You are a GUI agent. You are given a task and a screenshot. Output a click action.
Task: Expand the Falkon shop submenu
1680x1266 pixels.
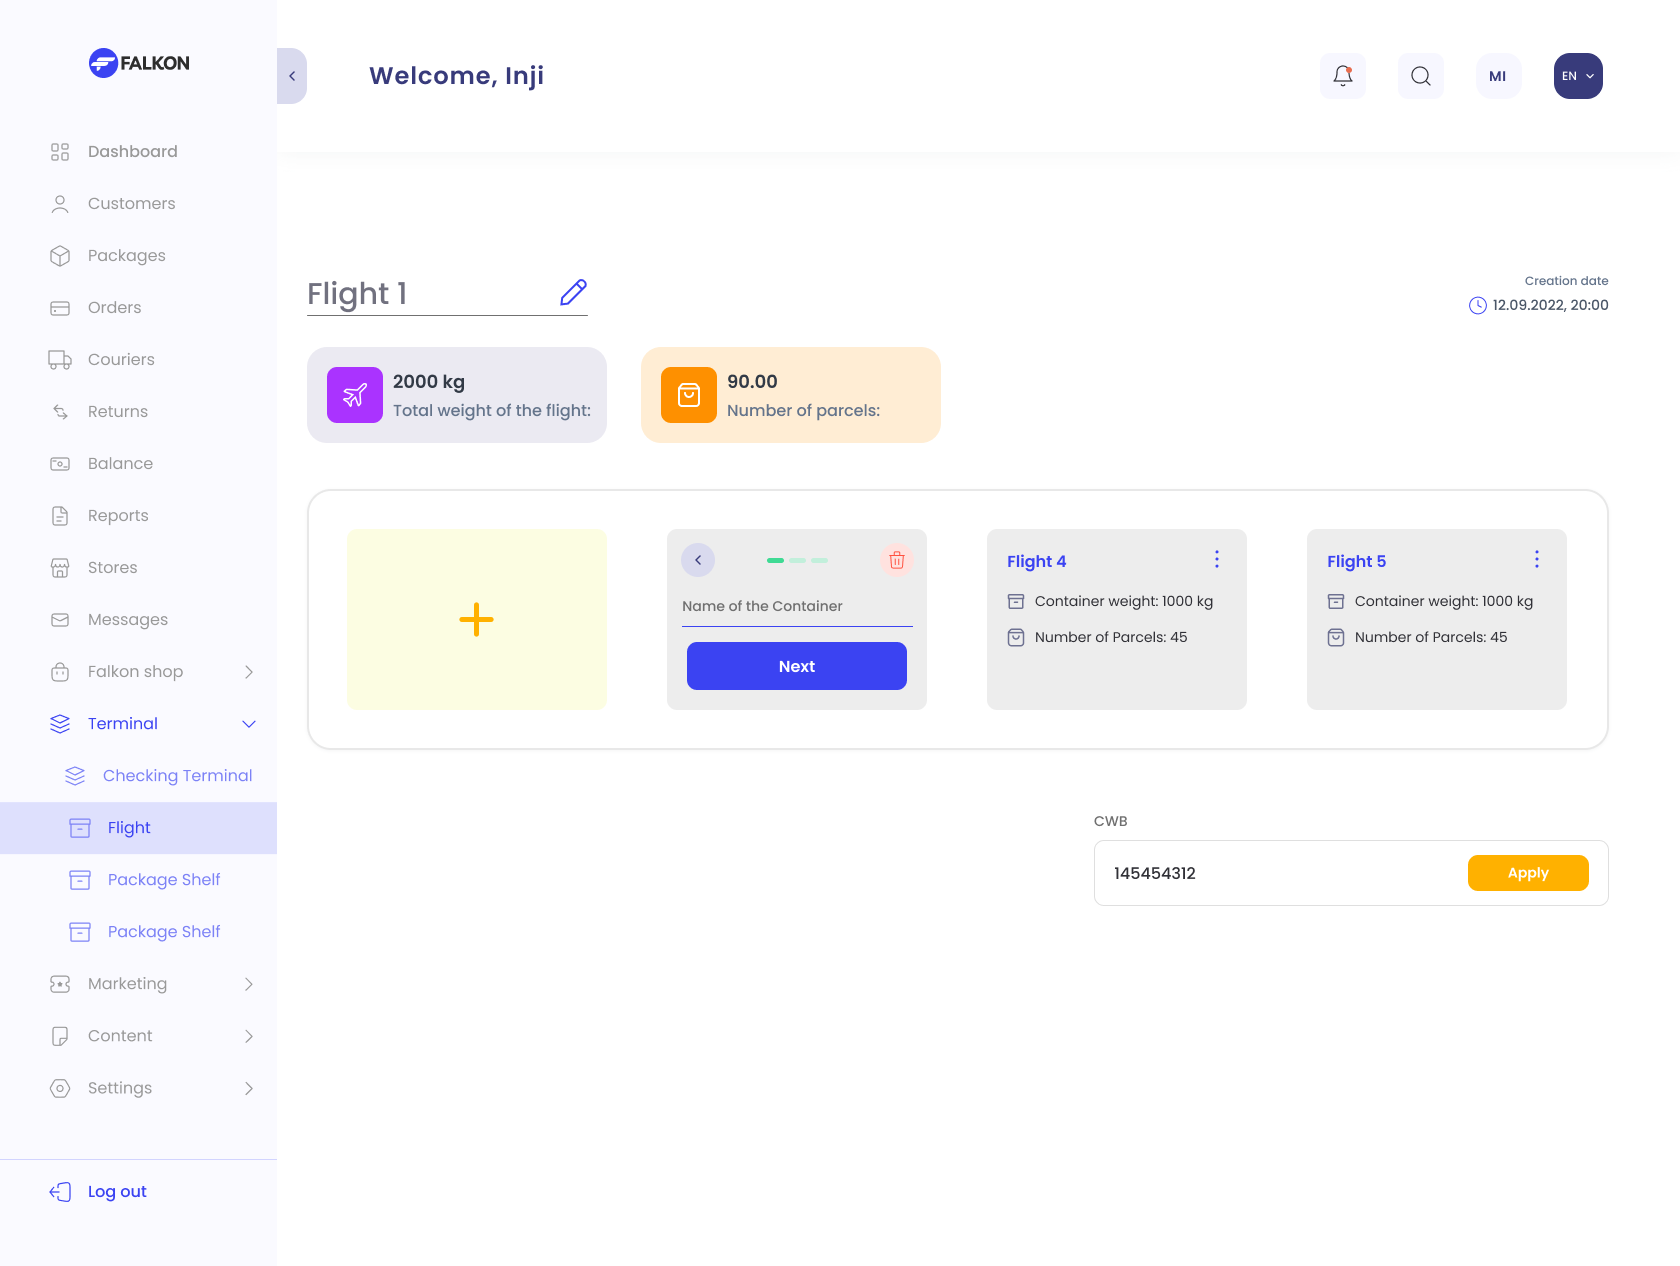[x=249, y=672]
